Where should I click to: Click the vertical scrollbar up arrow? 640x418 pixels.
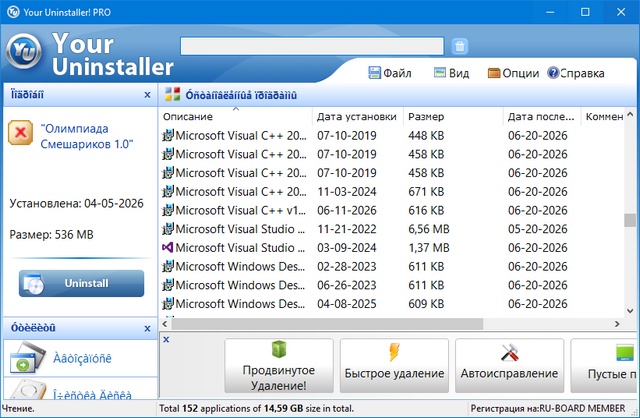tap(630, 114)
